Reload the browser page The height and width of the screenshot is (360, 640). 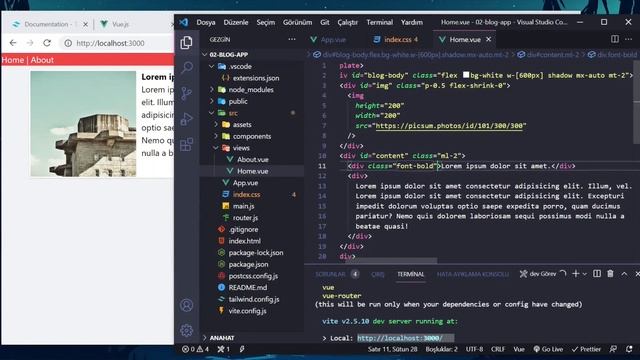click(x=47, y=43)
